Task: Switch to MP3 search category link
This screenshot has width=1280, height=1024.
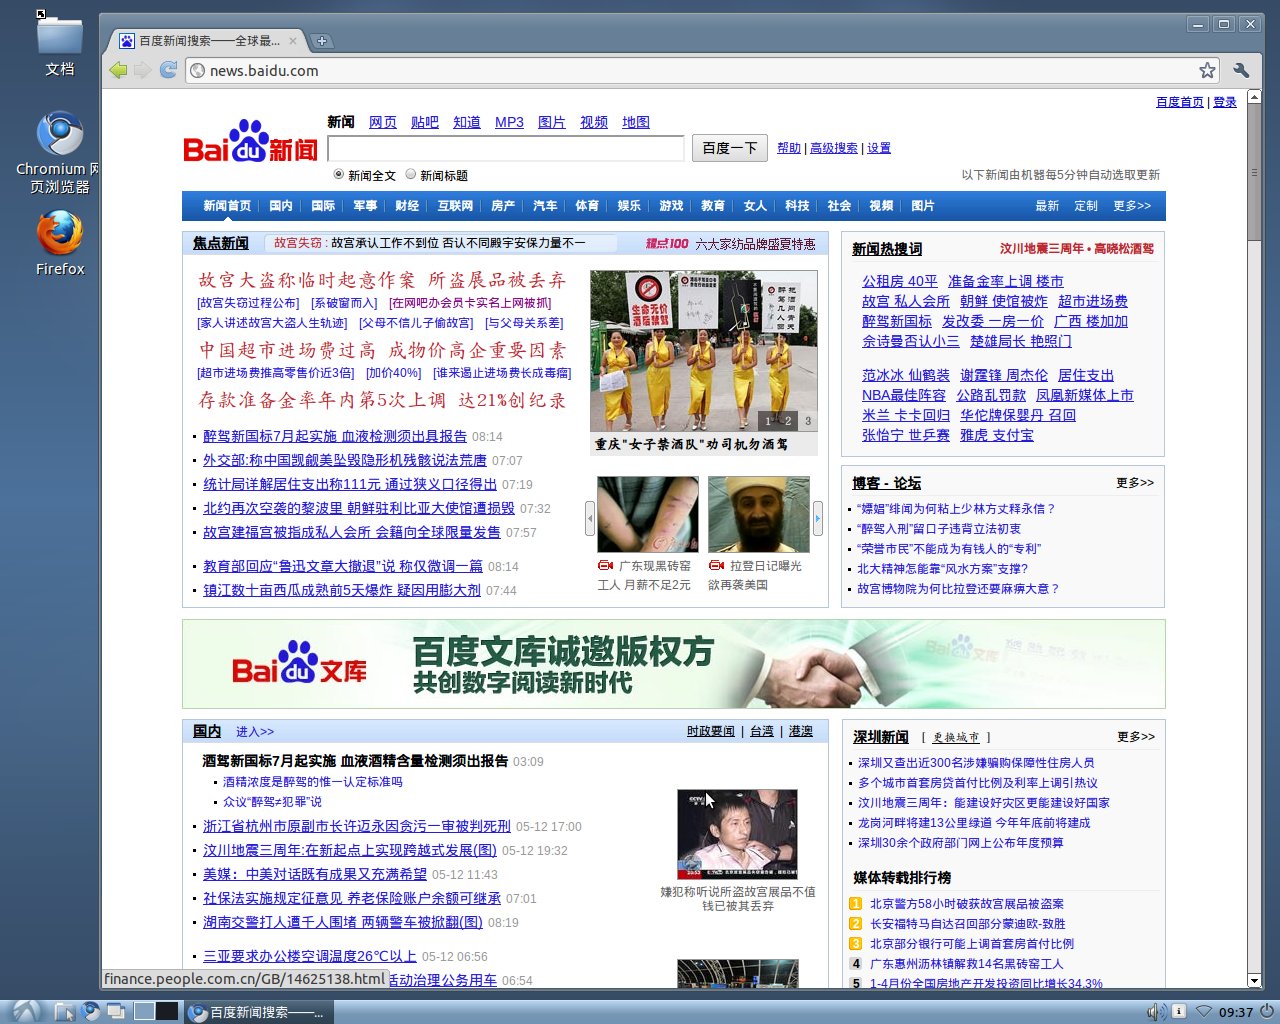Action: [509, 122]
